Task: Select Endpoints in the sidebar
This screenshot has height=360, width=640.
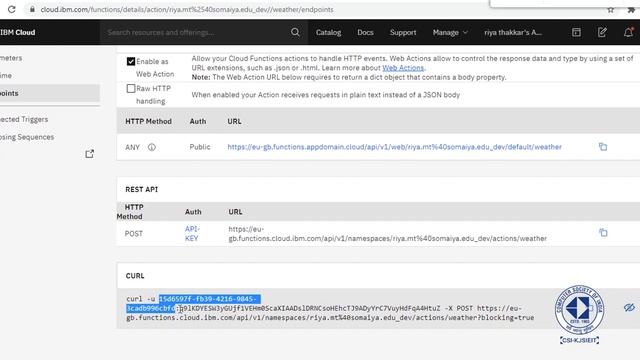Action: click(50, 93)
